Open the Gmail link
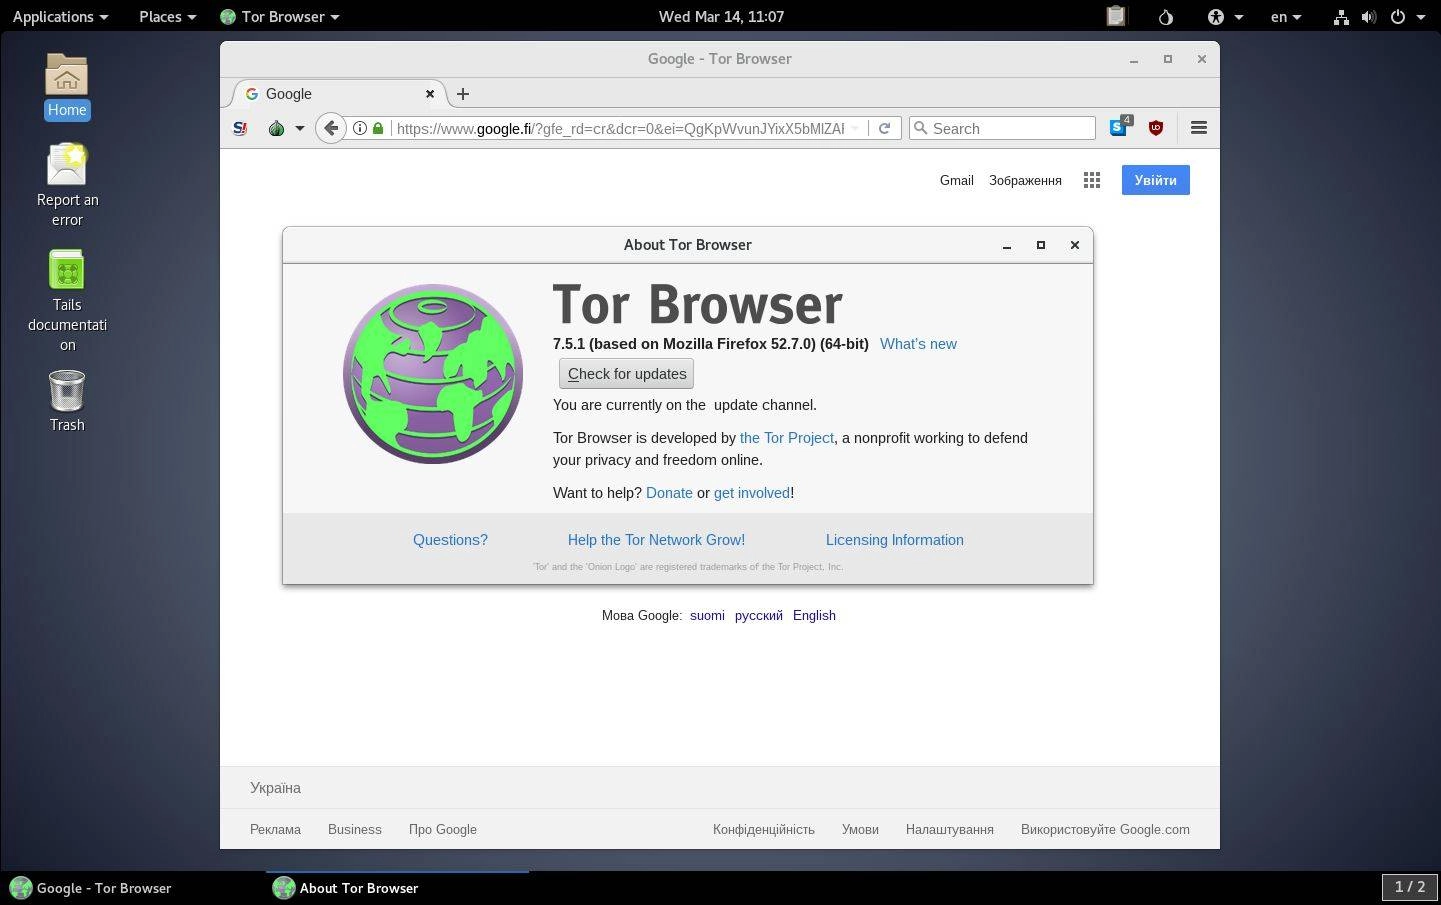This screenshot has height=905, width=1441. click(956, 180)
